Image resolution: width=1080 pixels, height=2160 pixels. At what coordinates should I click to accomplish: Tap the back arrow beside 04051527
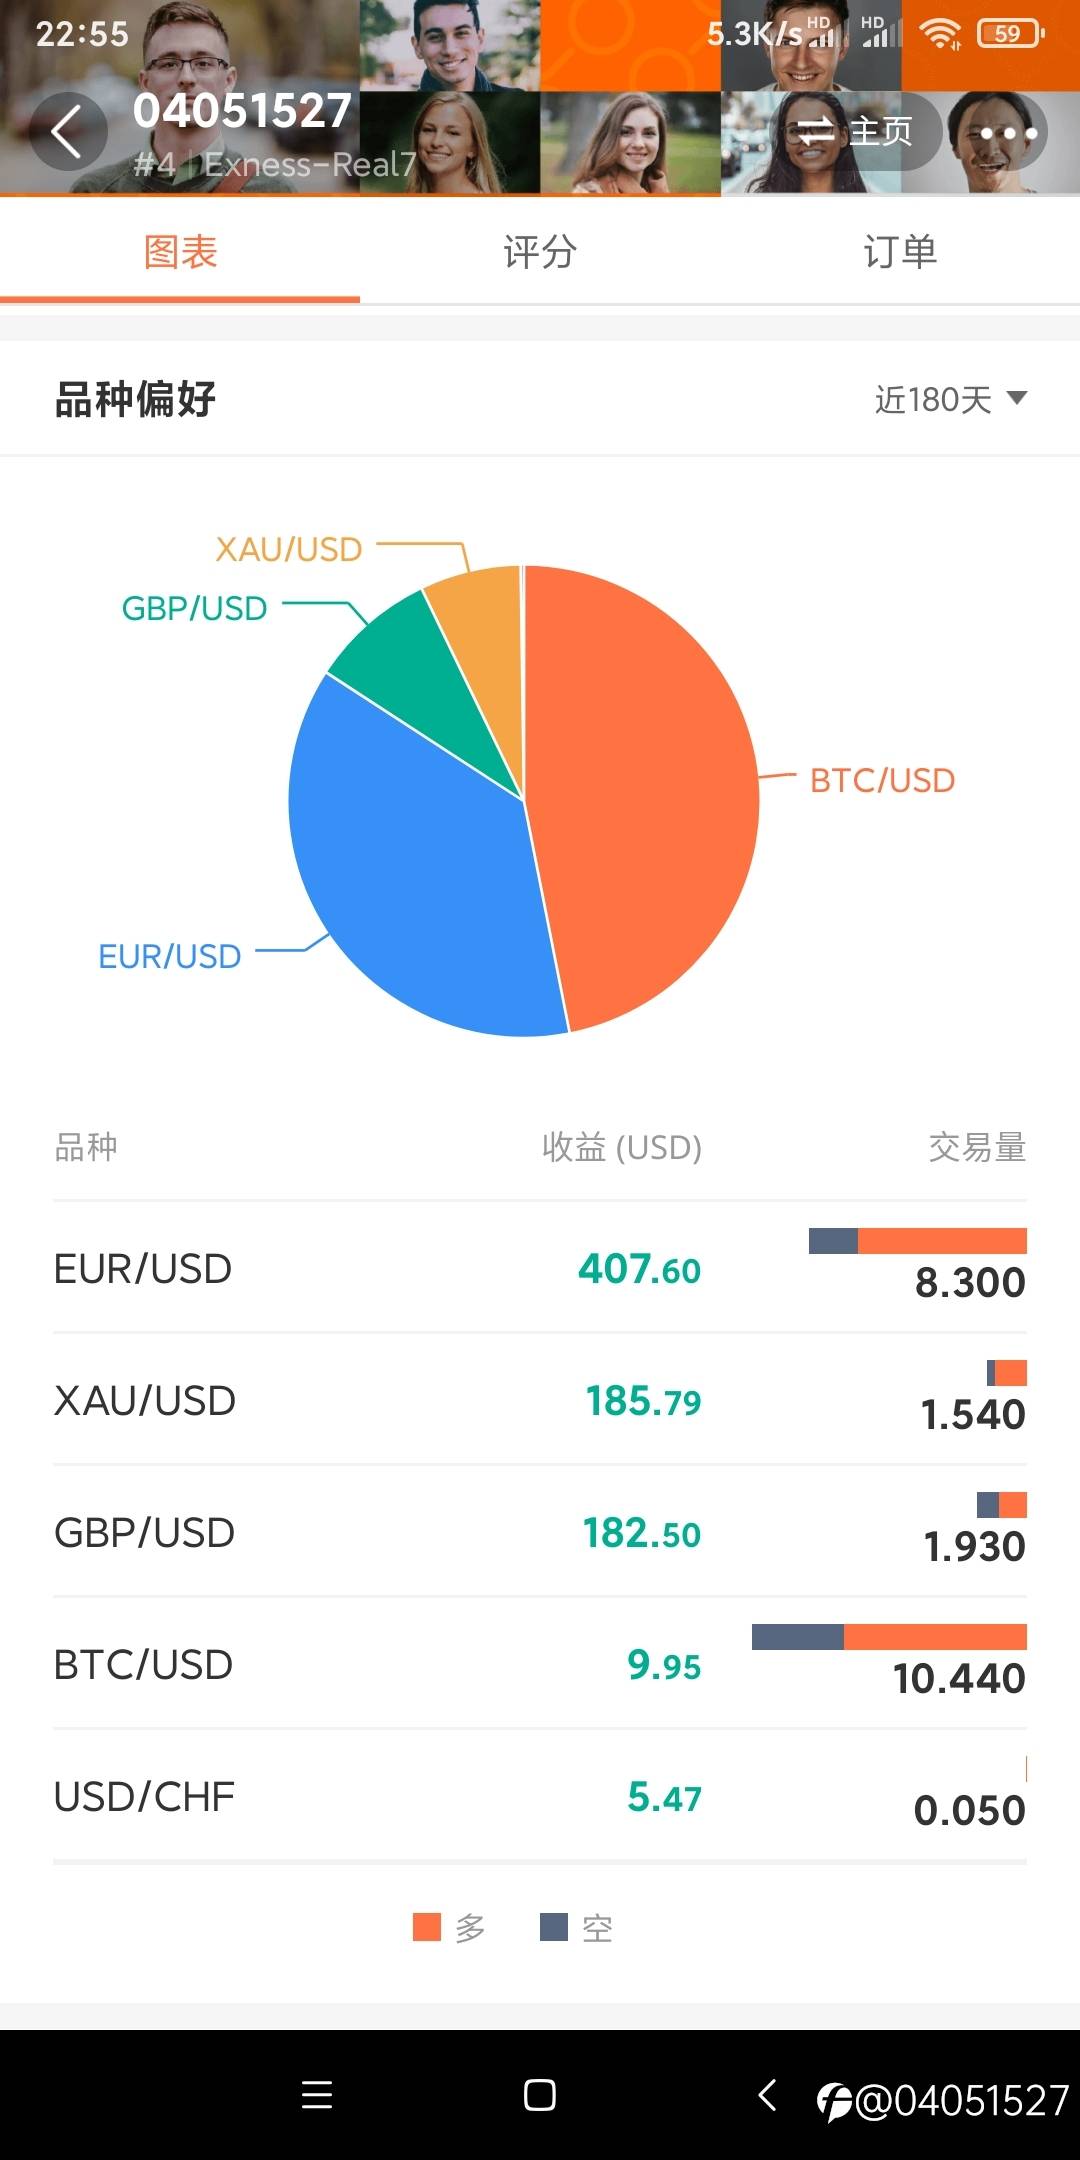(x=68, y=132)
